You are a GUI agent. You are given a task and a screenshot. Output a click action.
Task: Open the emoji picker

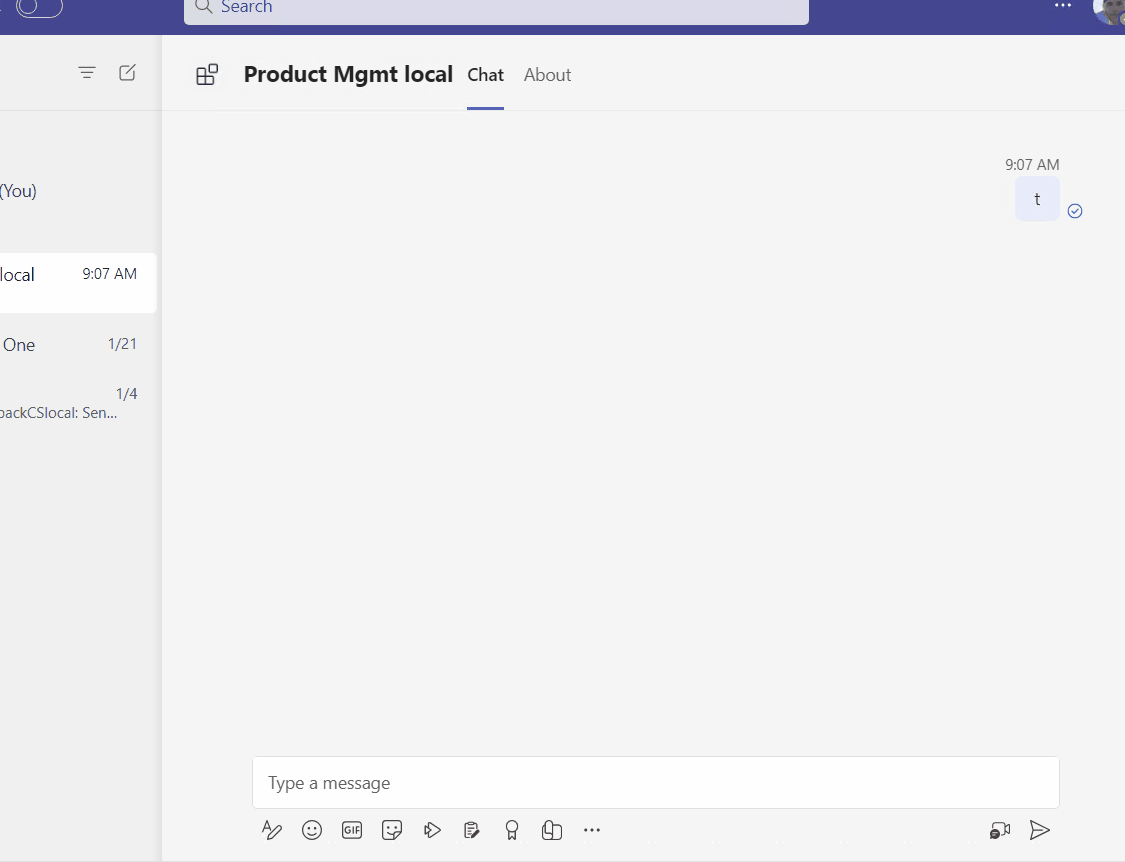click(x=312, y=830)
